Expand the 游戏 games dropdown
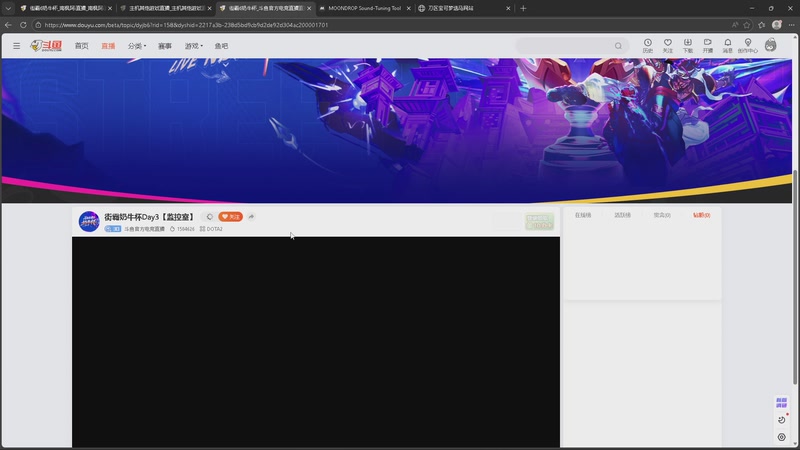This screenshot has width=800, height=450. [193, 46]
